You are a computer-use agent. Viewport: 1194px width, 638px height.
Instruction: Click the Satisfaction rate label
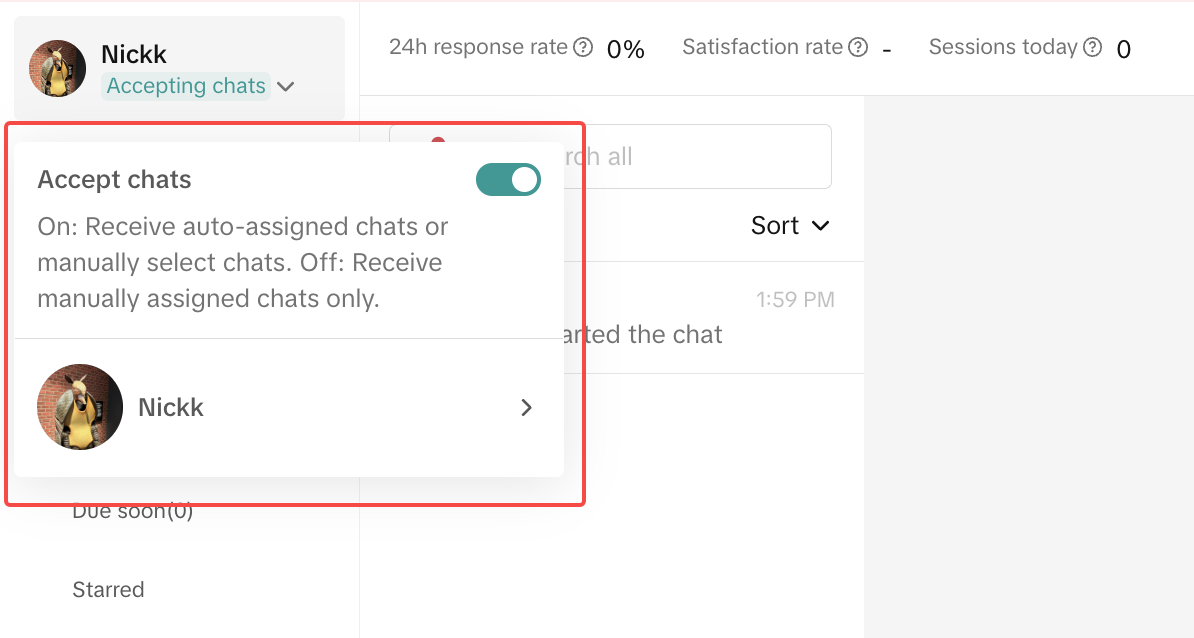(762, 47)
